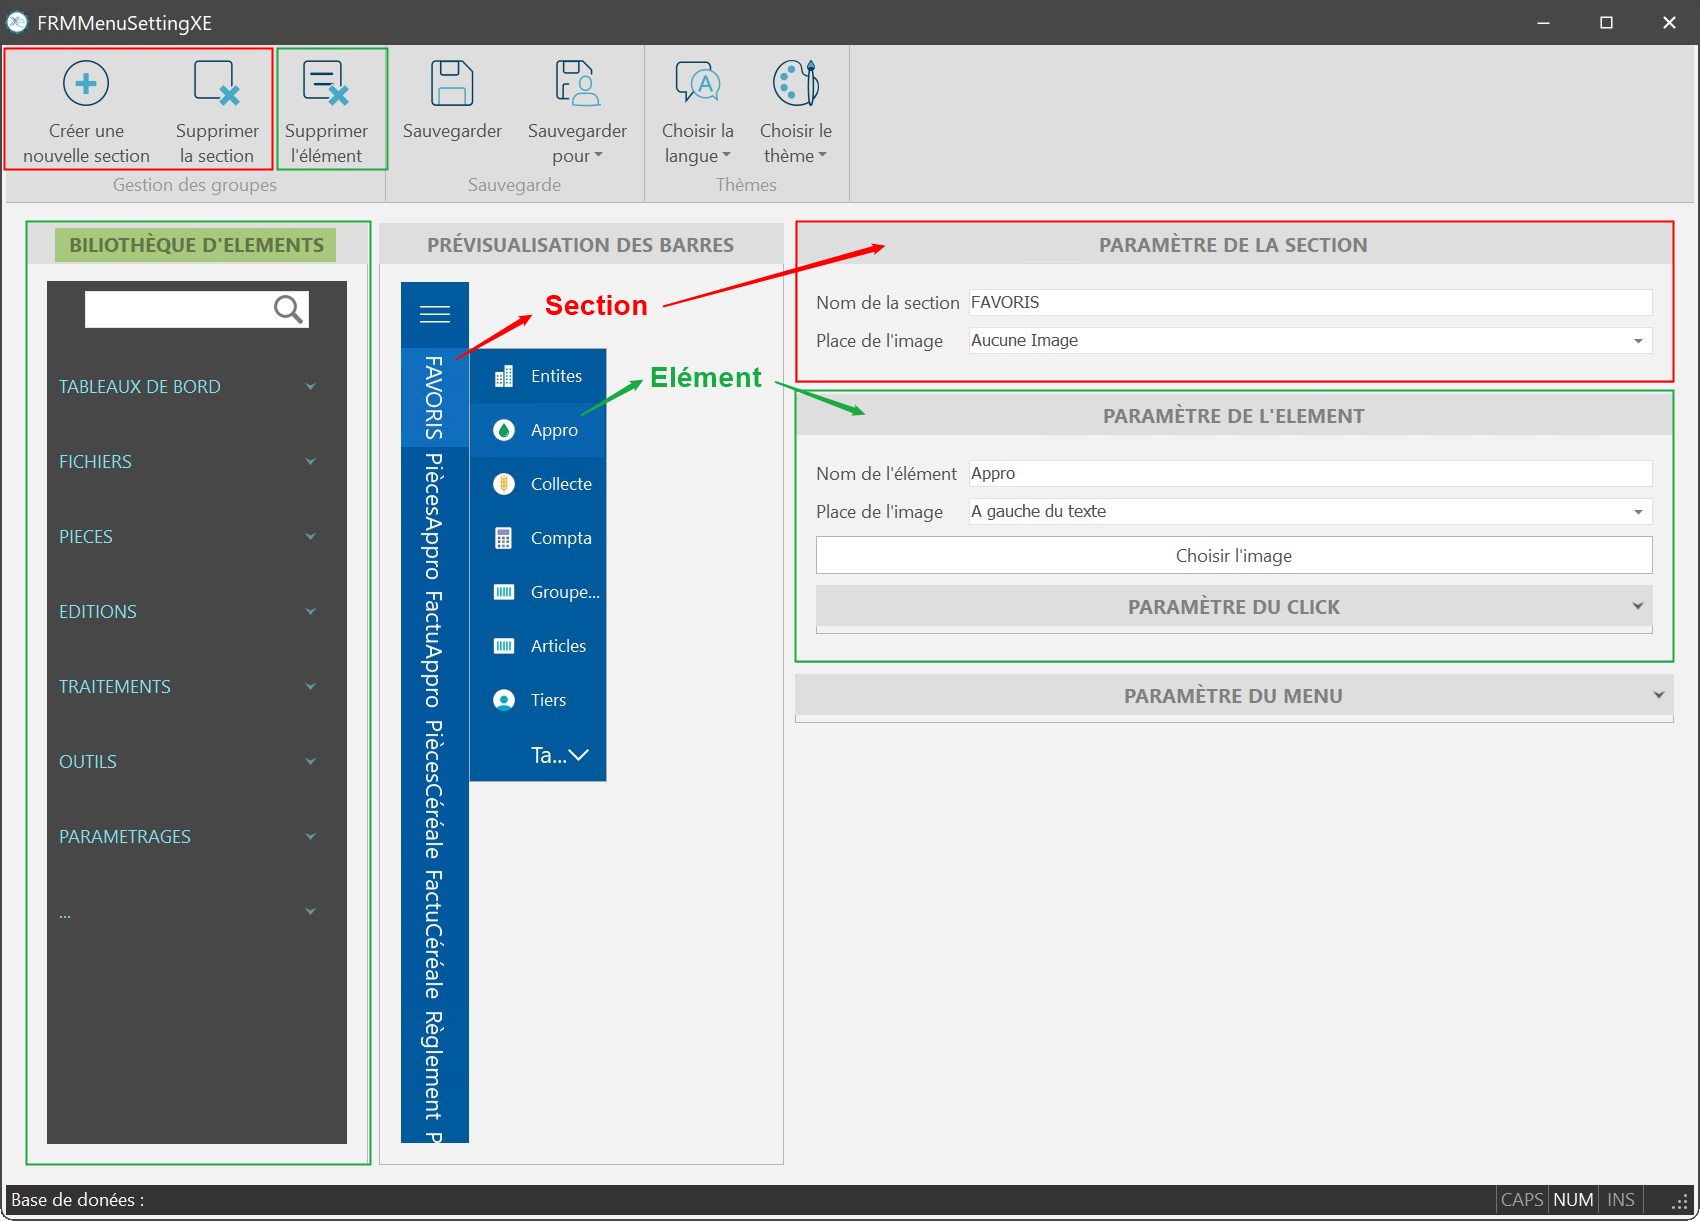Screen dimensions: 1700x1221
Task: Open the Choisir le thème palette
Action: 795,111
